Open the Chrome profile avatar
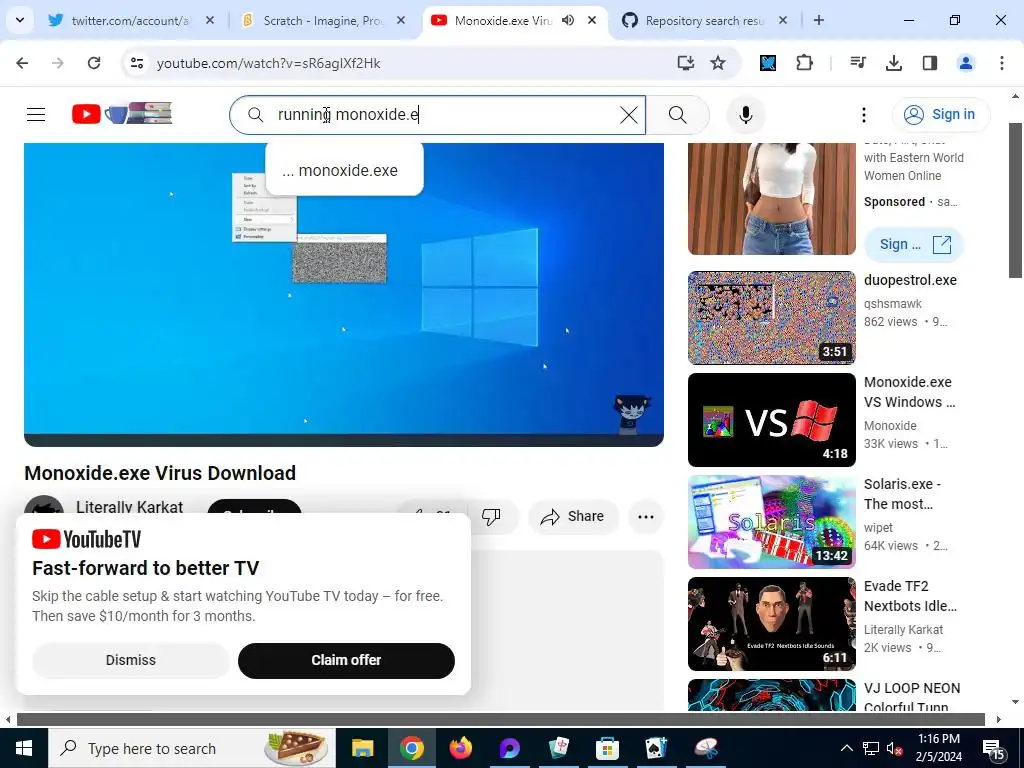Viewport: 1024px width, 768px height. point(965,63)
